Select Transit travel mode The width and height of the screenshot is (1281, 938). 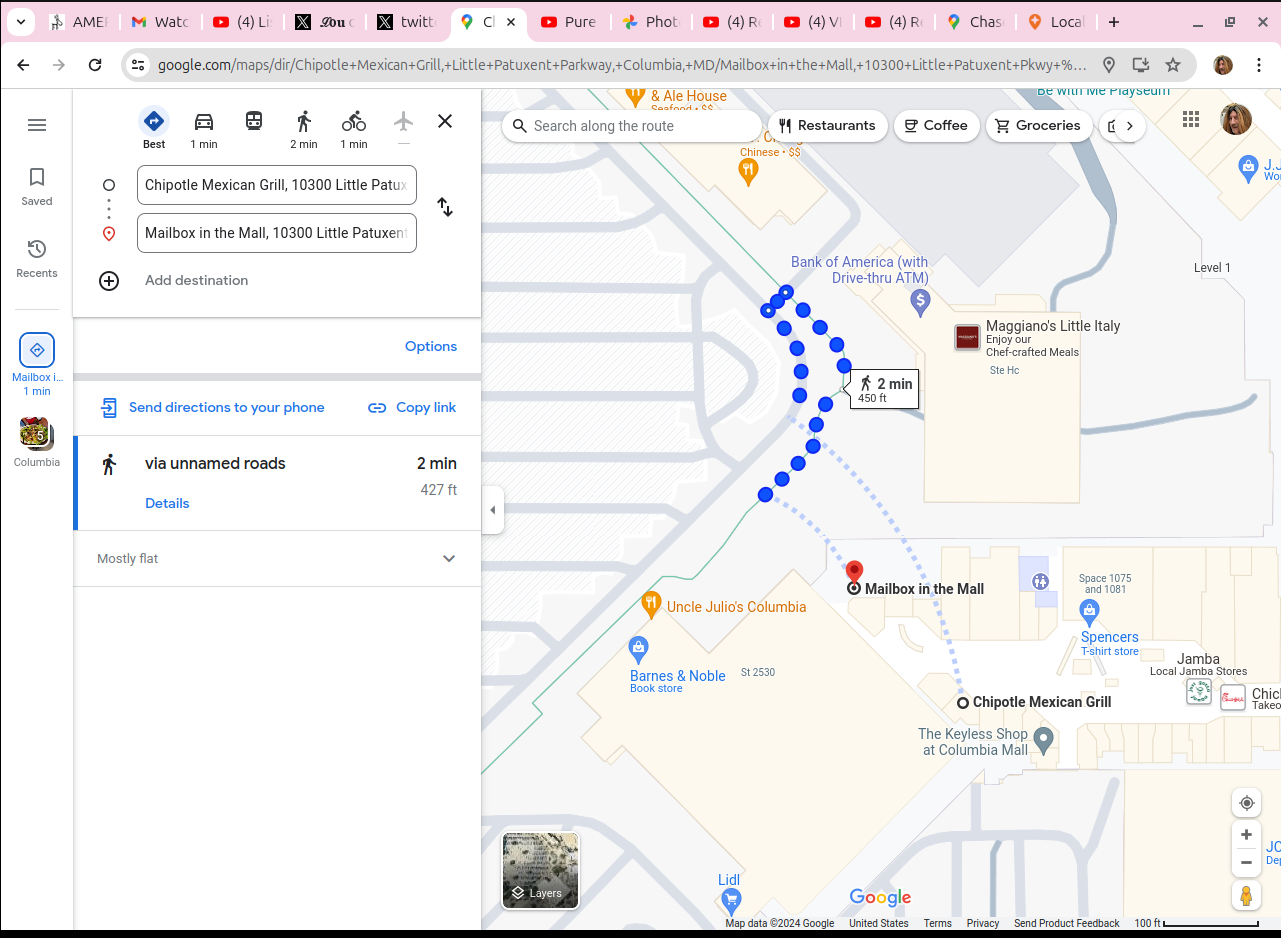254,122
